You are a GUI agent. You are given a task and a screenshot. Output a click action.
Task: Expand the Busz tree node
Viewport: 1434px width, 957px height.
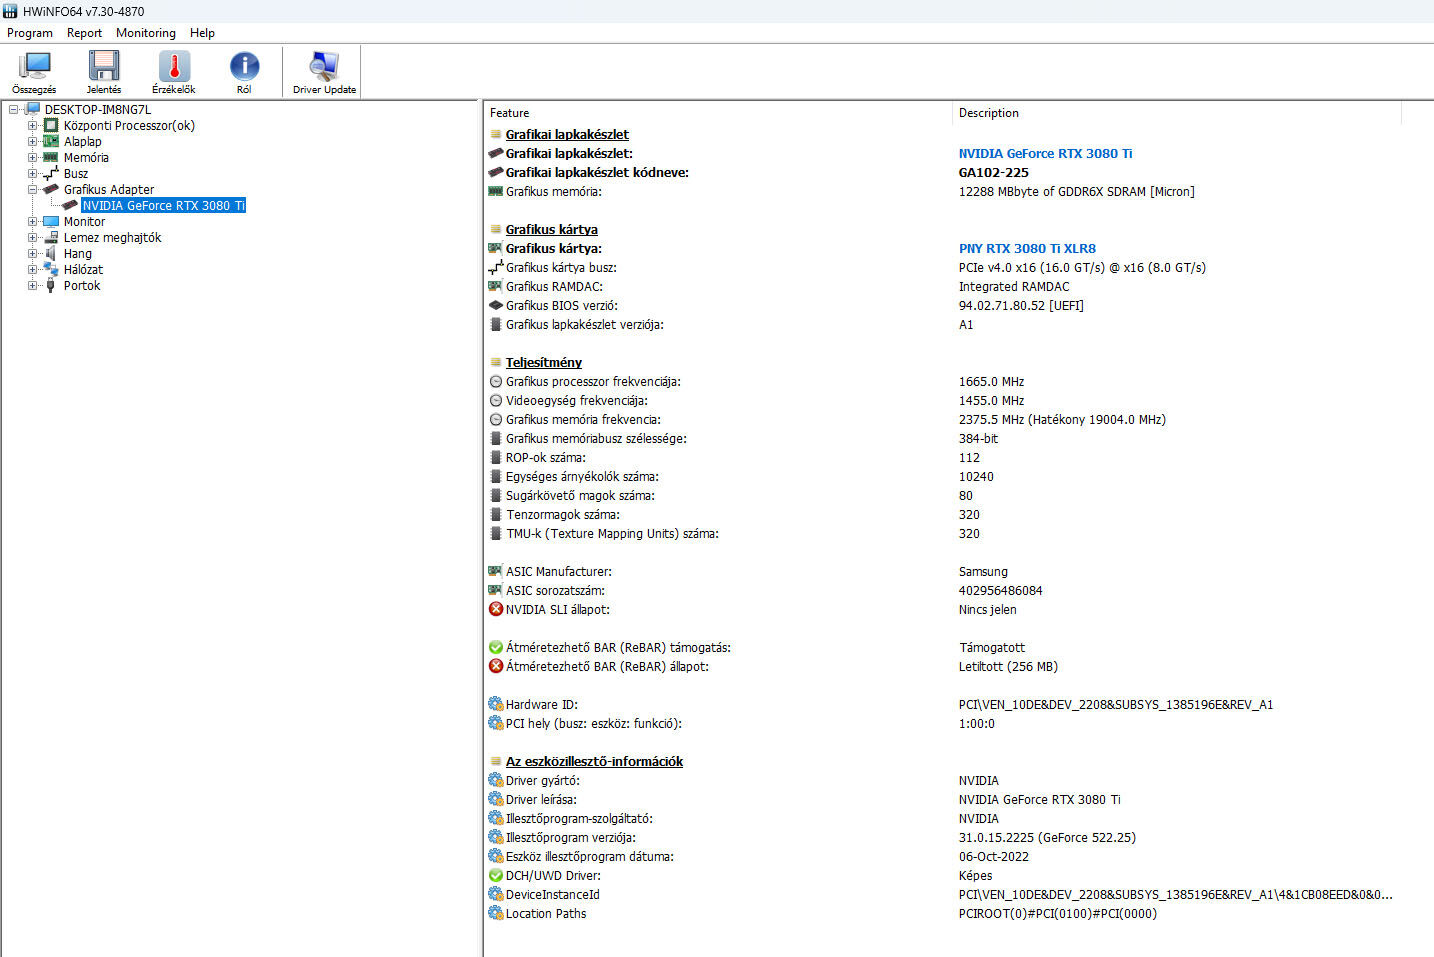coord(32,174)
